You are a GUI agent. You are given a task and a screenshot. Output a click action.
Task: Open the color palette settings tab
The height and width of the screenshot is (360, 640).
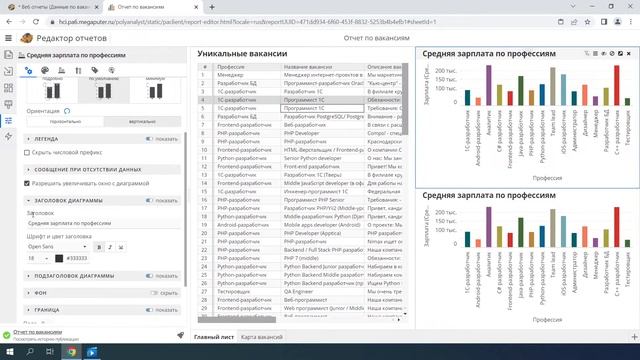coord(45,71)
